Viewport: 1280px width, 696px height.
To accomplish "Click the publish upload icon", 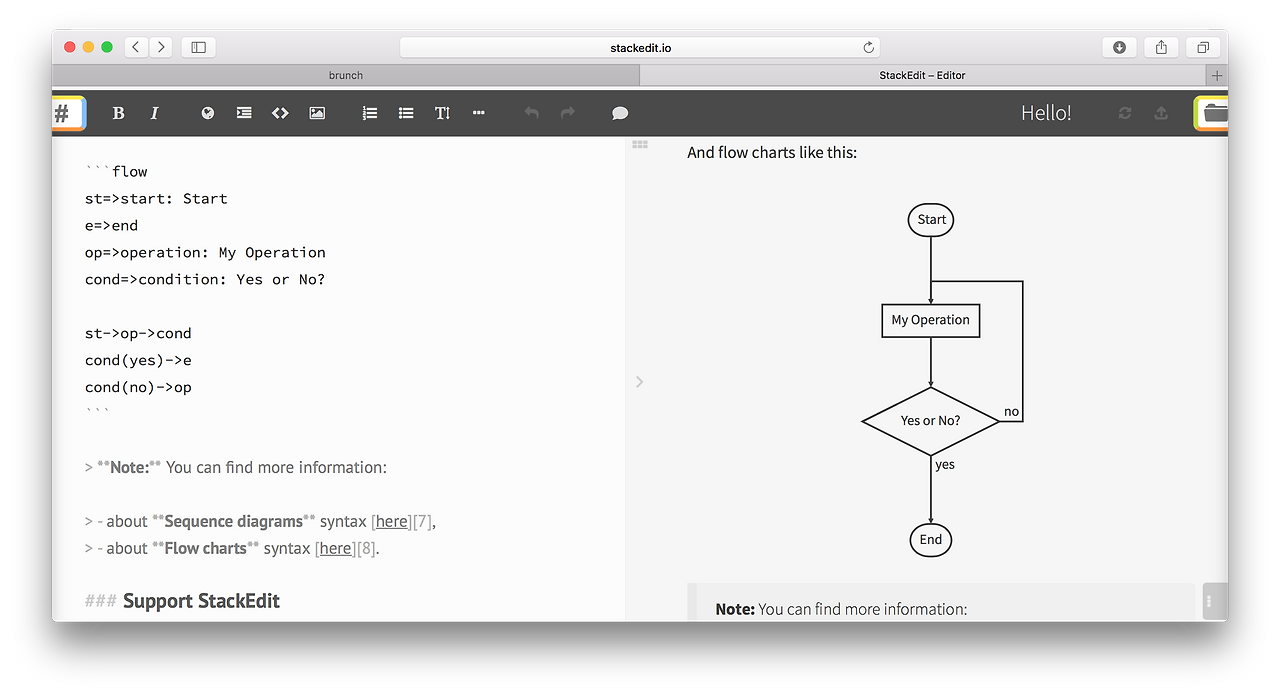I will (1161, 113).
